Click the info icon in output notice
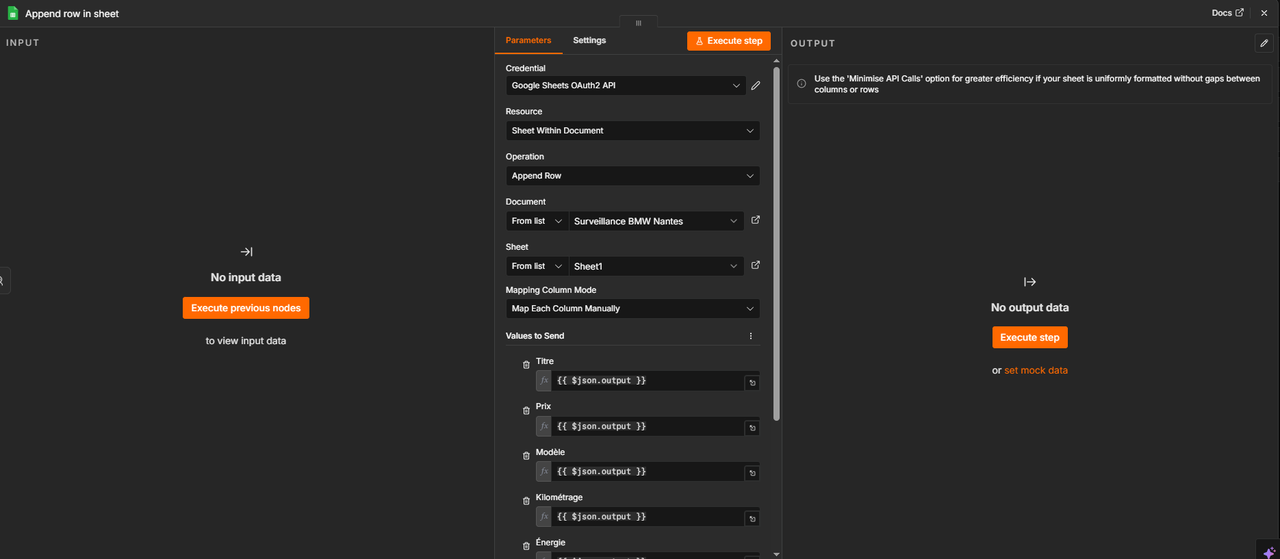This screenshot has width=1280, height=559. pyautogui.click(x=802, y=84)
